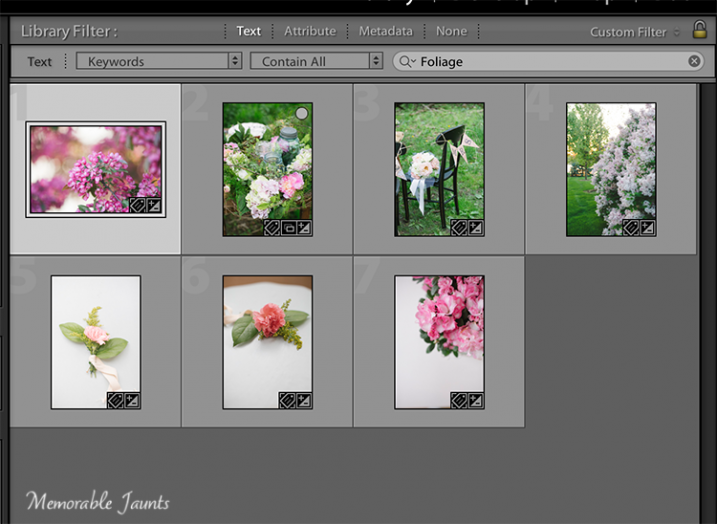The image size is (717, 524).
Task: Clear the Foliage search text
Action: (694, 61)
